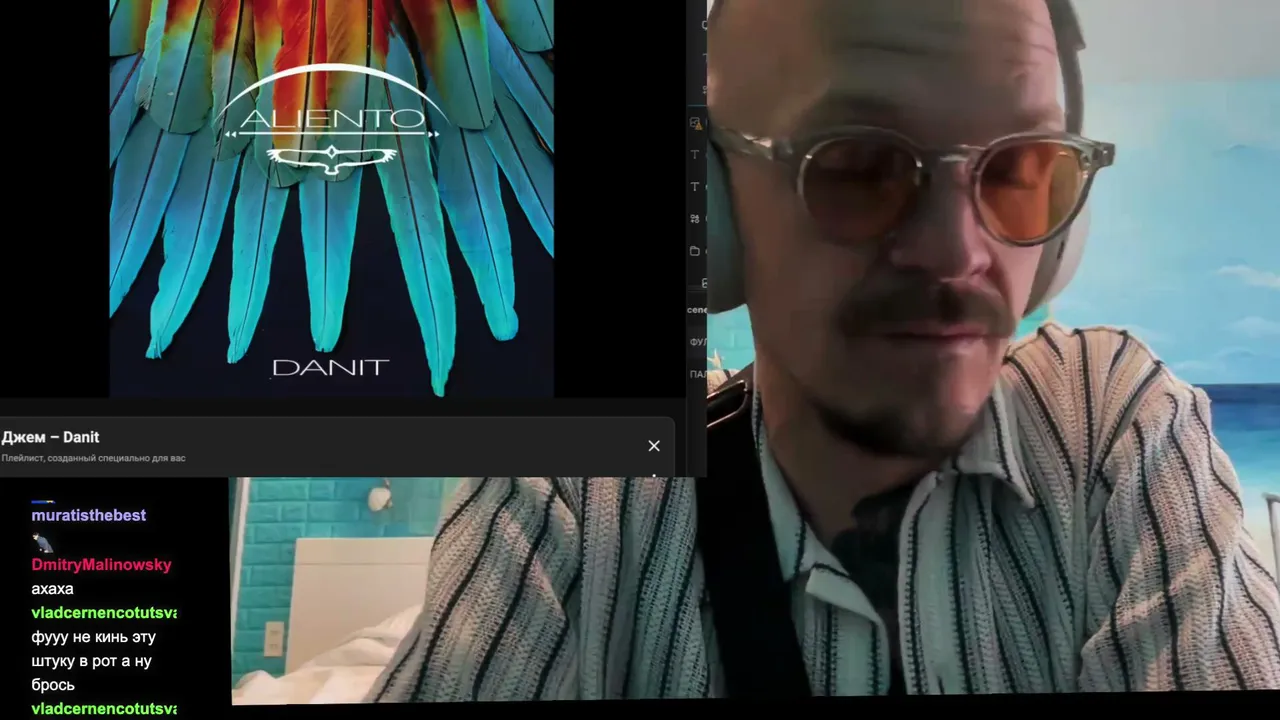Screen dimensions: 1280x720
Task: Open the vladcernencotutsva name above "фууу не кинь"
Action: (104, 612)
